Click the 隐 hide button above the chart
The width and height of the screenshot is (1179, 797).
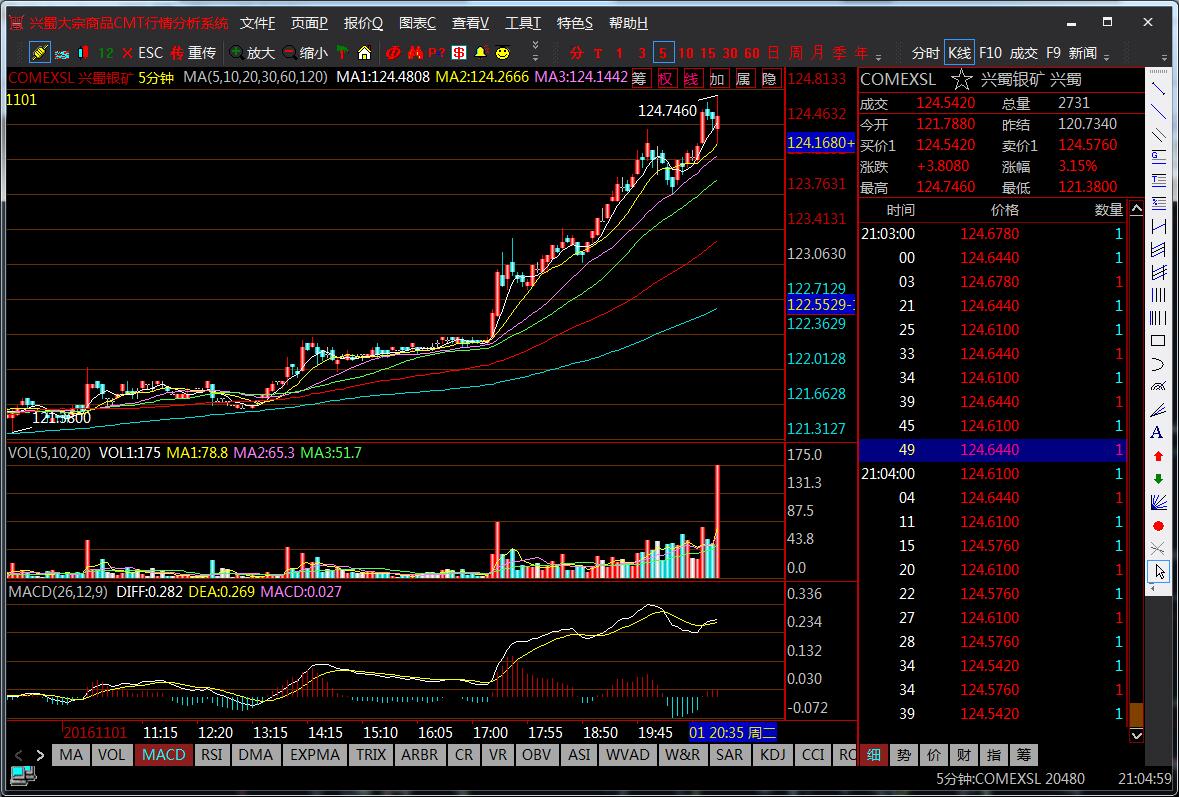tap(768, 78)
